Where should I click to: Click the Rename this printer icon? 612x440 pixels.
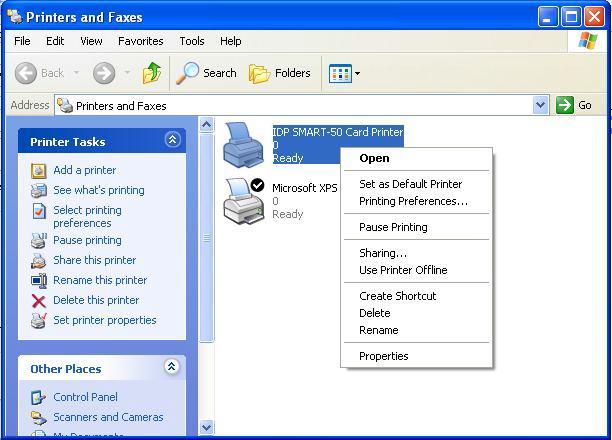(39, 281)
